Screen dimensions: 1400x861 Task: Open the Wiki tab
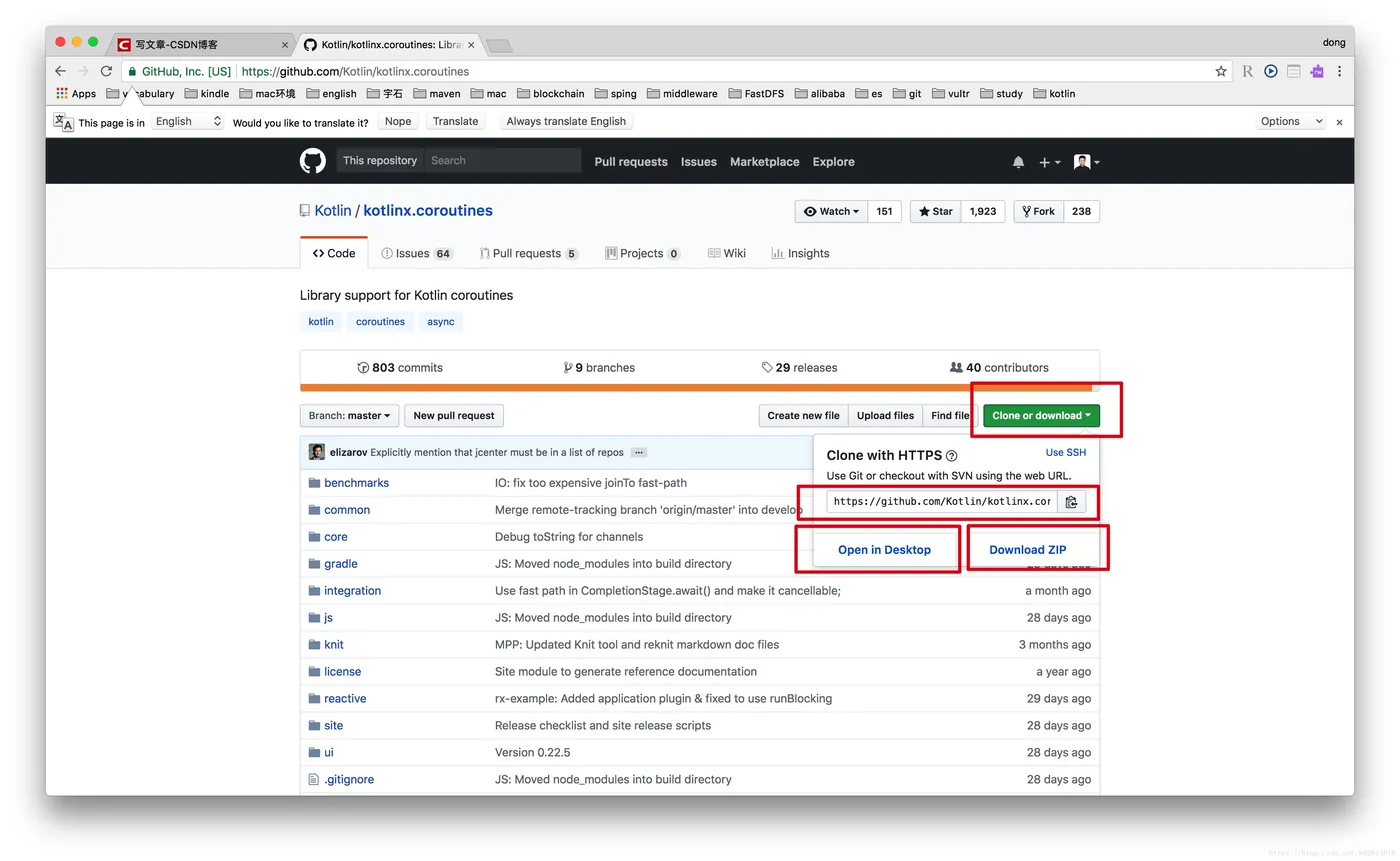point(727,253)
